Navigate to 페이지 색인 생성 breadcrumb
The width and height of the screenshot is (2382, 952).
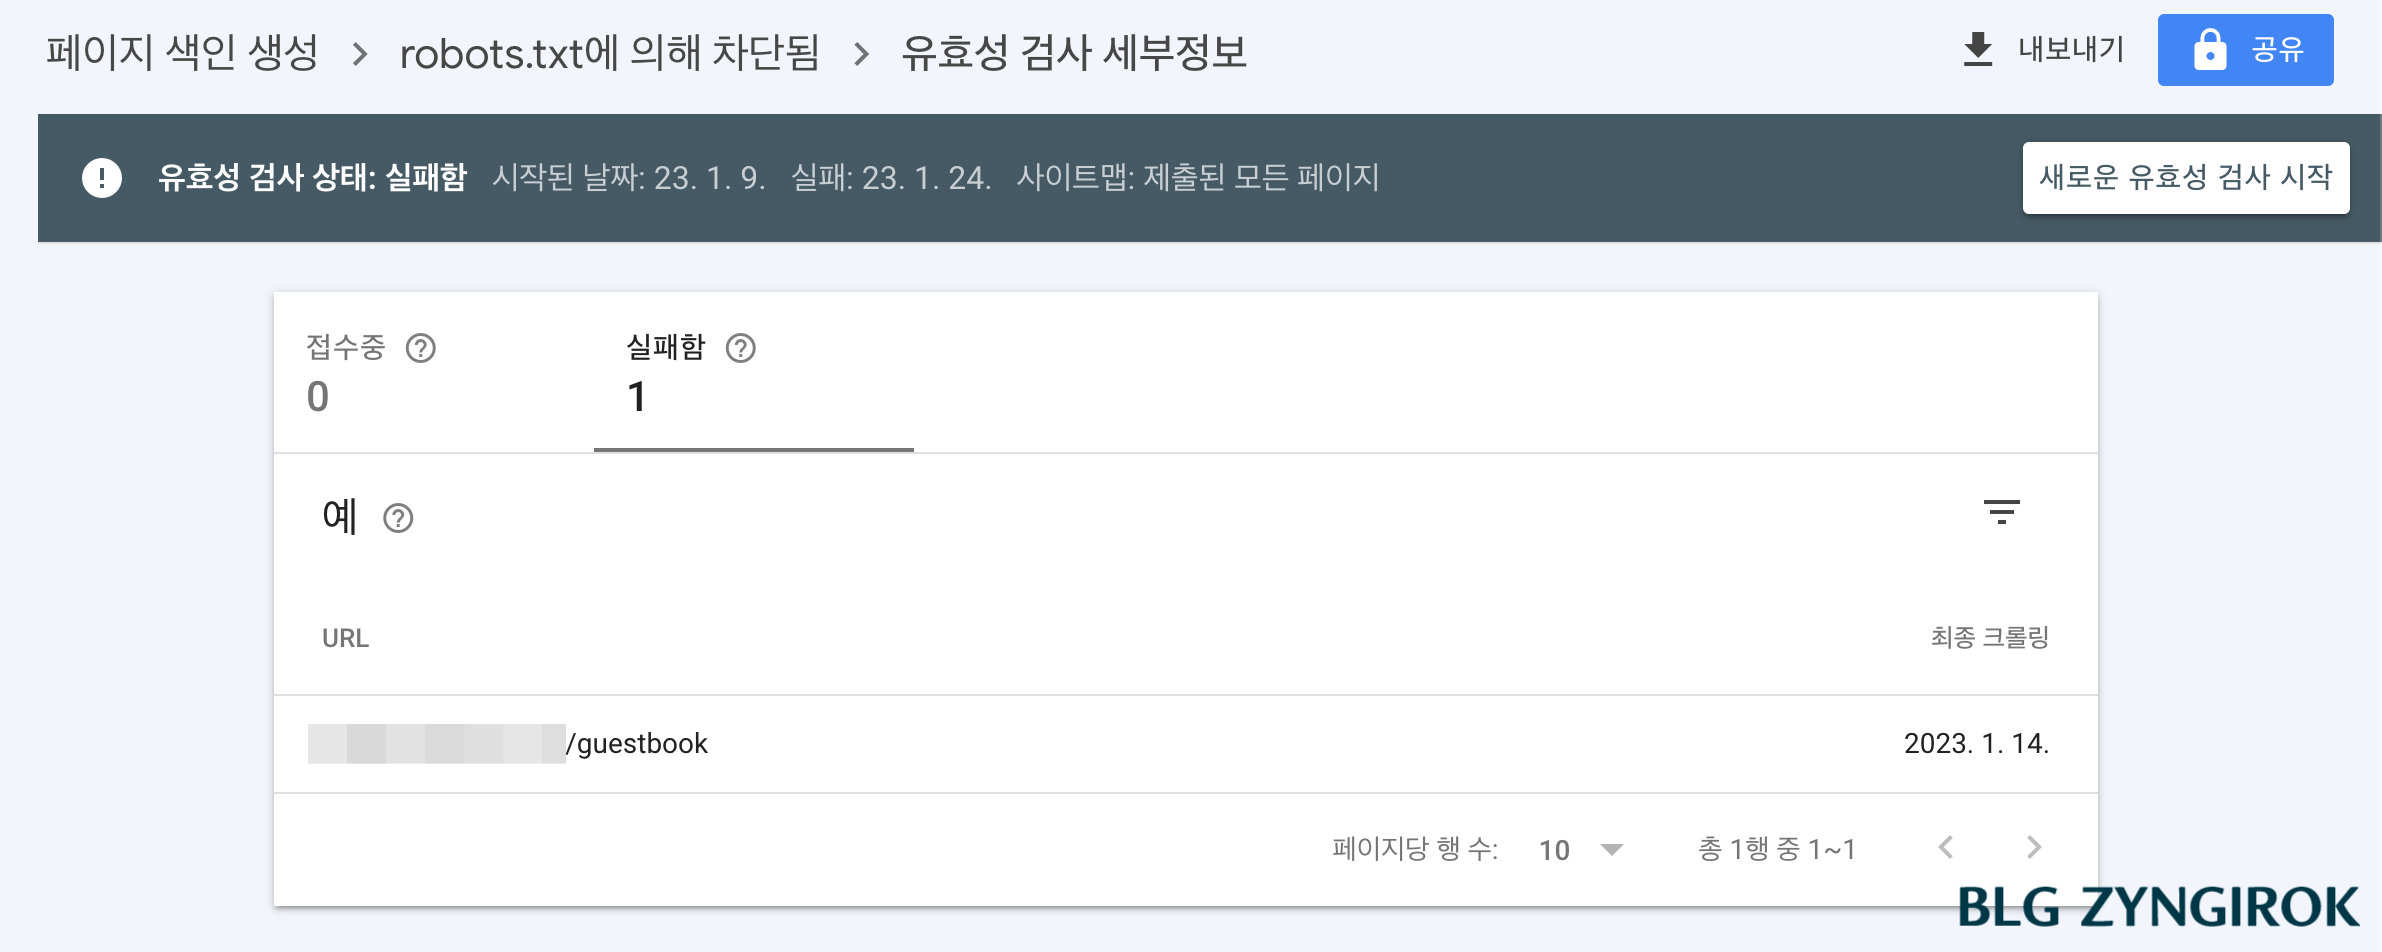[x=183, y=55]
